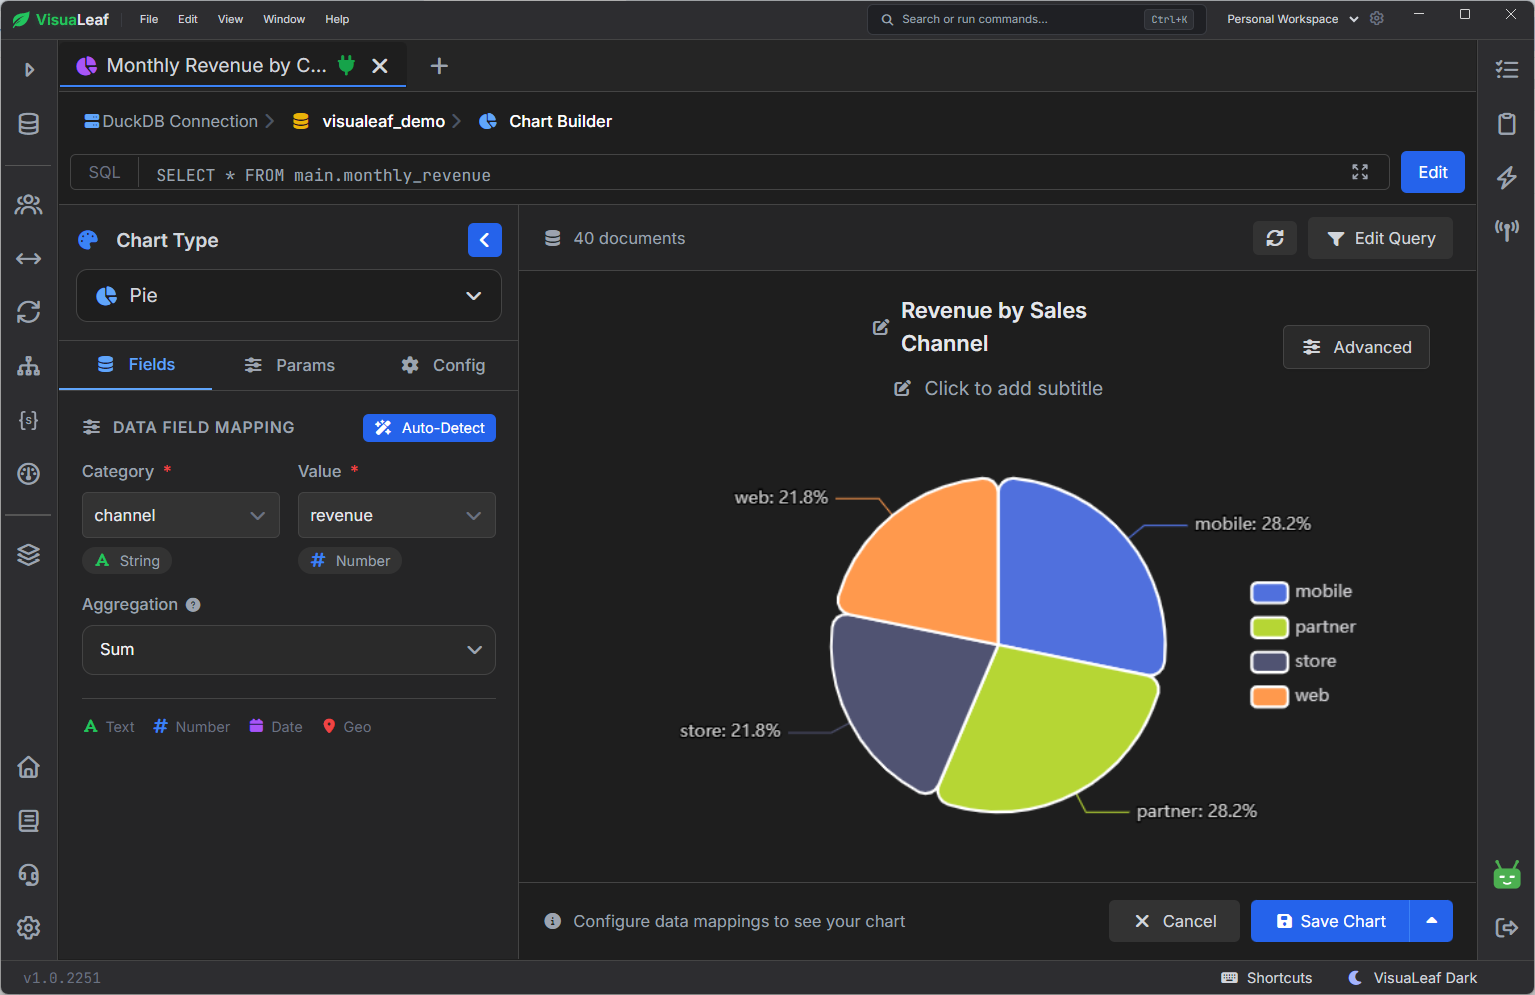Screen dimensions: 1535x995
Task: Open the stacked layers sidebar icon
Action: pyautogui.click(x=29, y=555)
